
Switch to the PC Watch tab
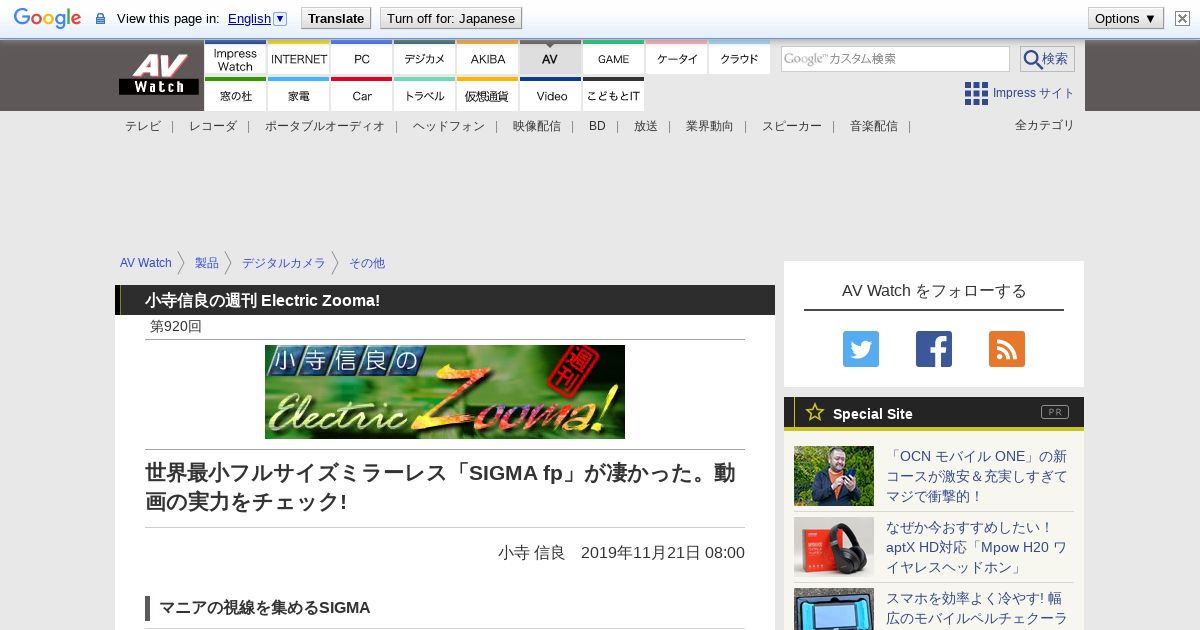point(361,59)
